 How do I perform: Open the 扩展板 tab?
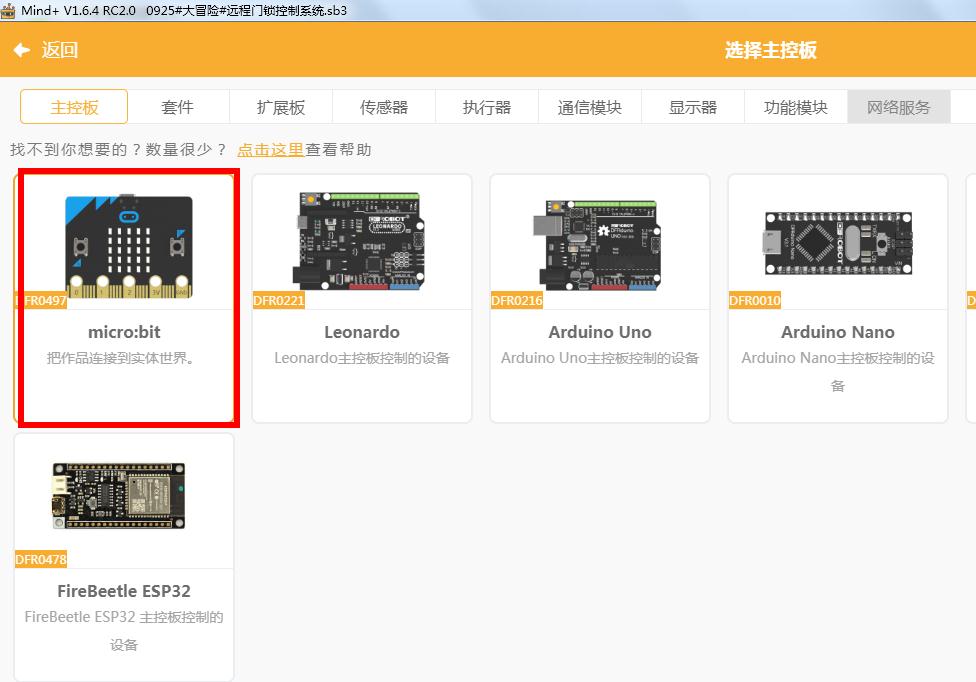[281, 107]
